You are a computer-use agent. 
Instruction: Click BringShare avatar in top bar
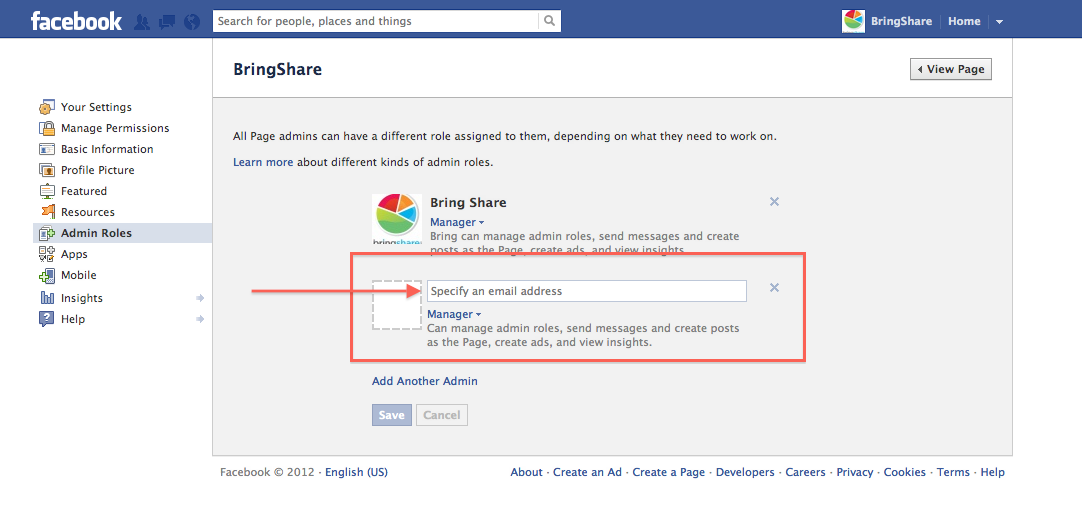click(x=854, y=21)
